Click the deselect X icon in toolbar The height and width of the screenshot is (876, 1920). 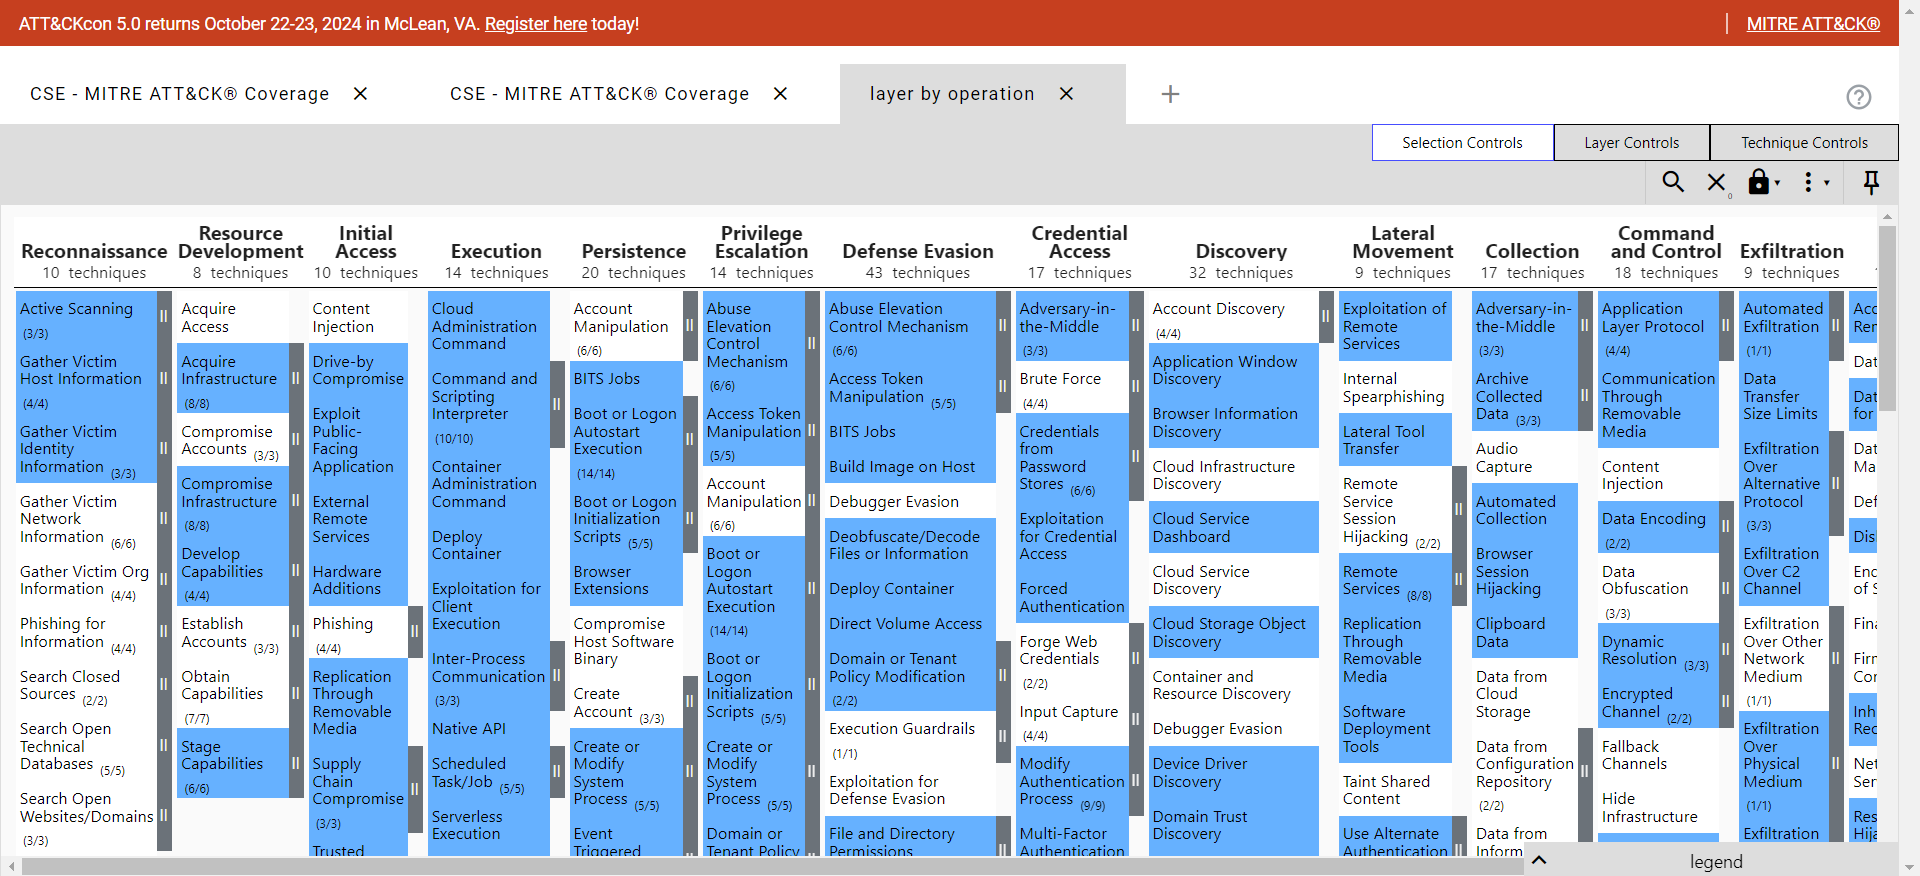click(1716, 183)
